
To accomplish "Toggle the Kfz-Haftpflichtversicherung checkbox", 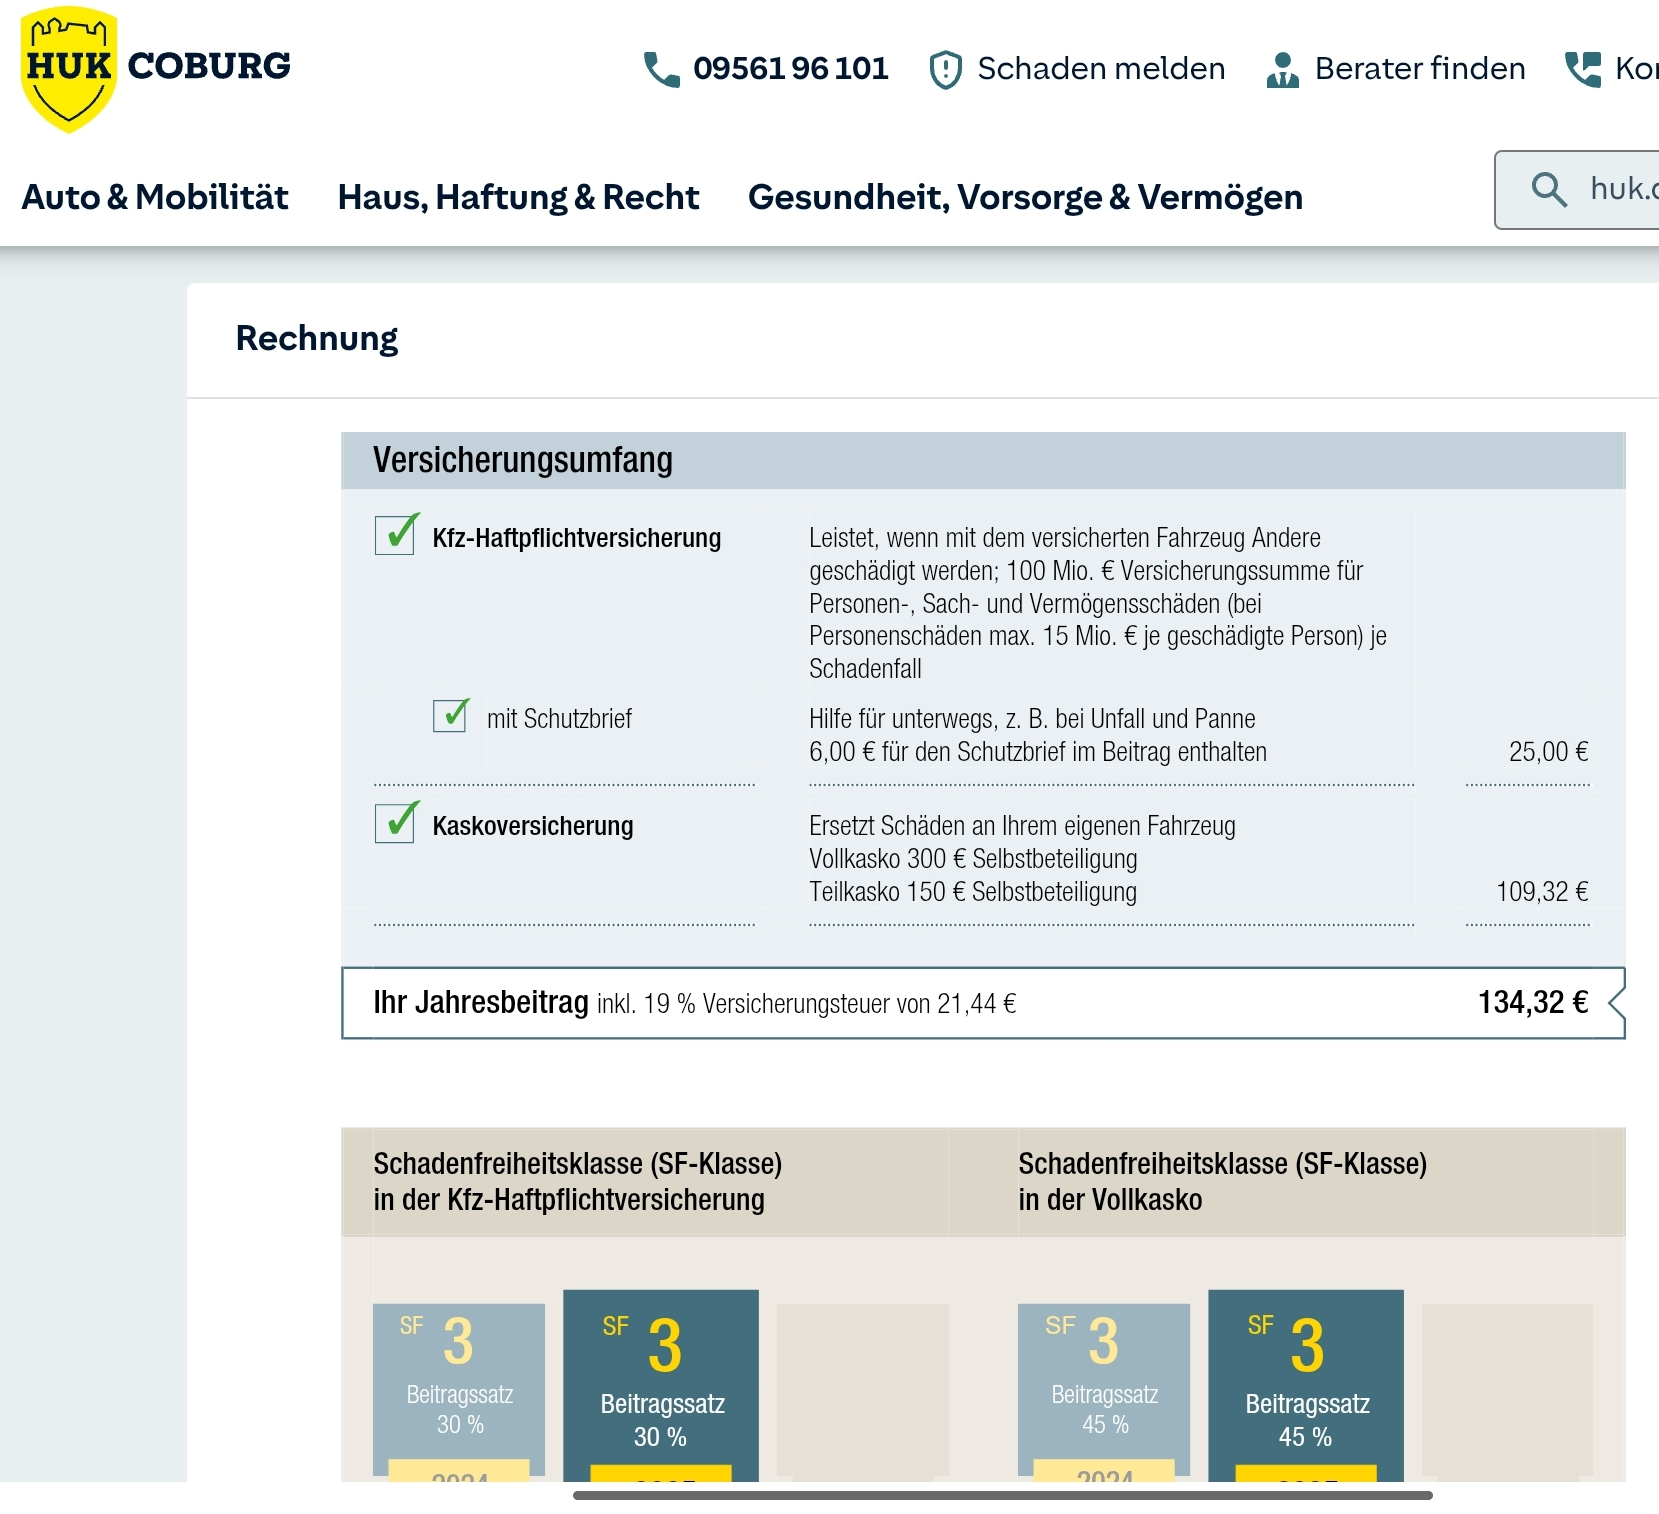I will point(396,535).
